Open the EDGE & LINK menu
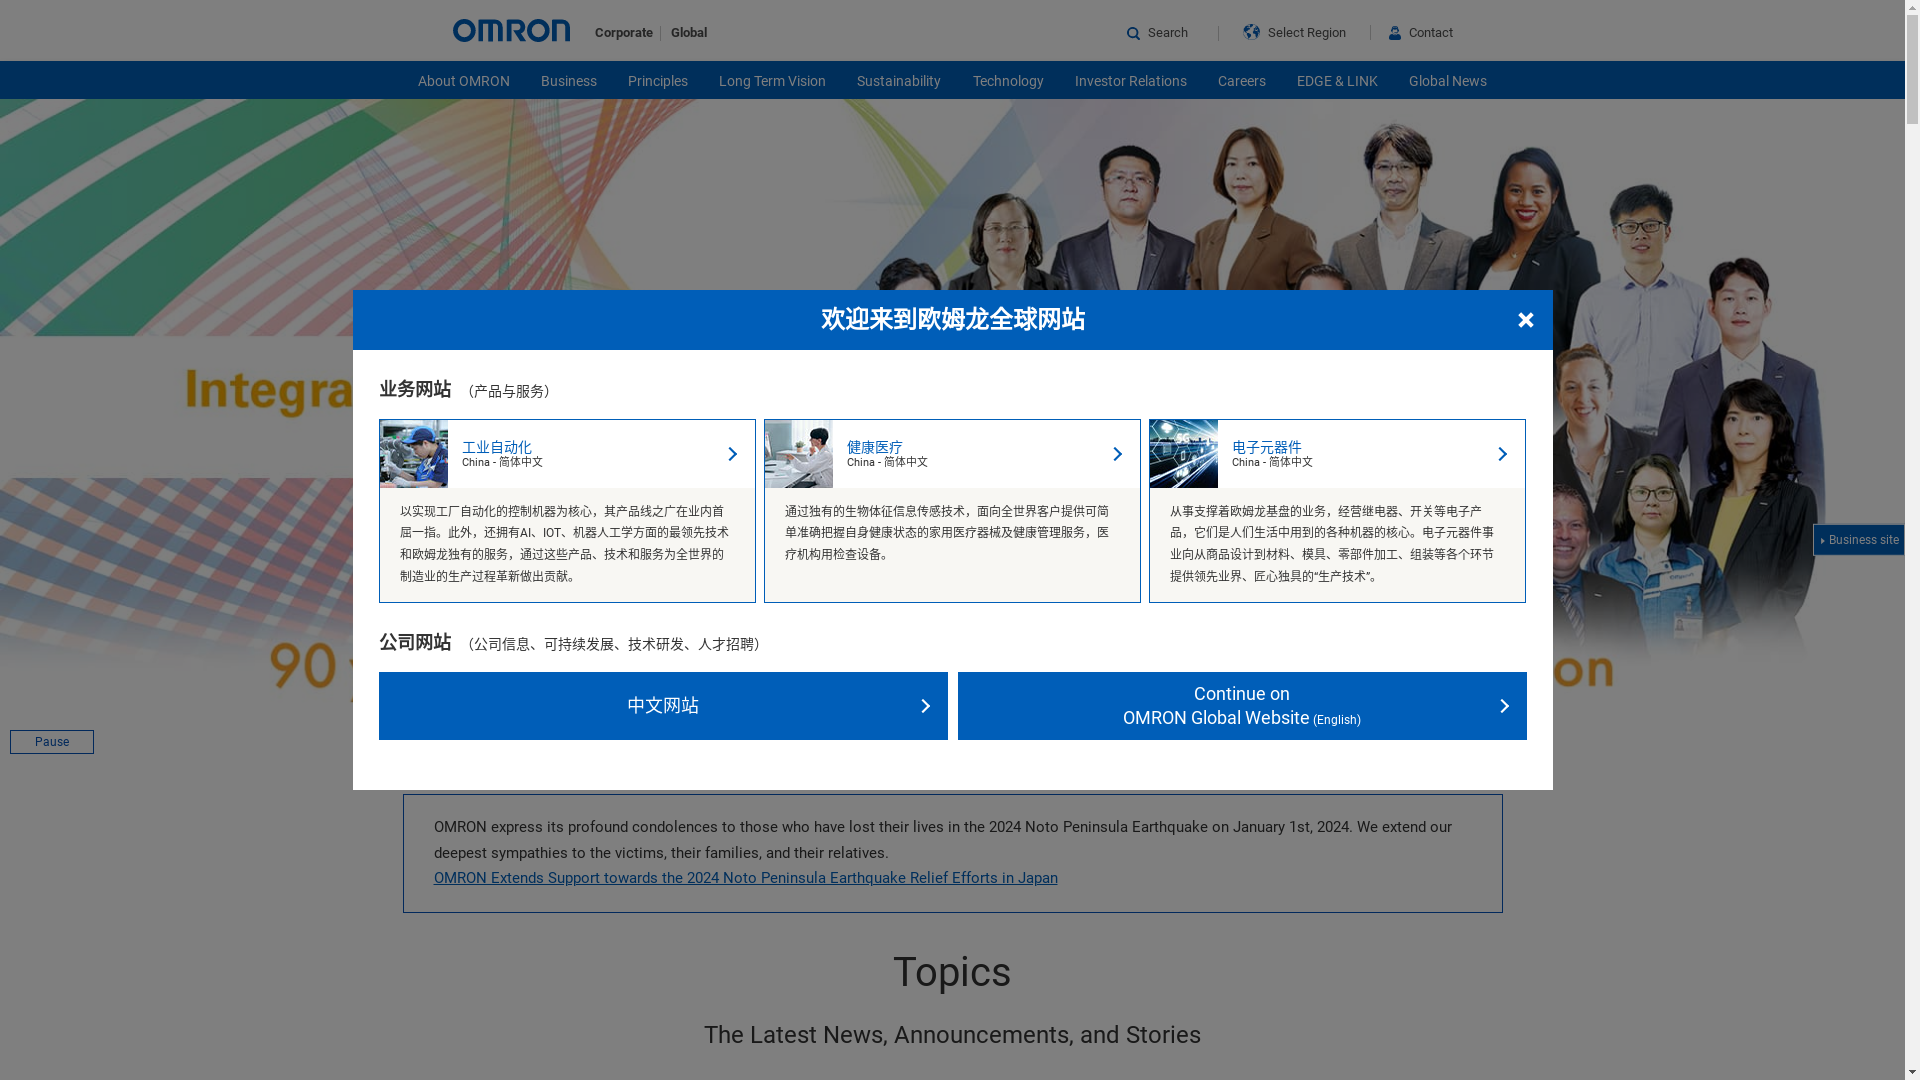This screenshot has width=1920, height=1080. coord(1337,81)
